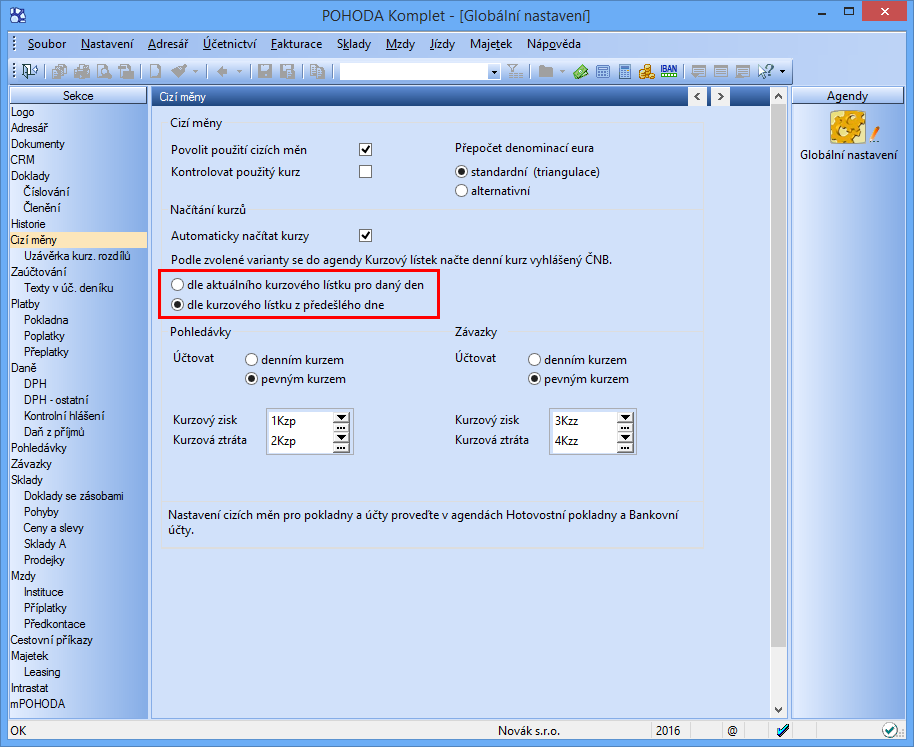Screen dimensions: 914x747
Task: Click ellipsis button for 4Kzz field
Action: tap(625, 448)
